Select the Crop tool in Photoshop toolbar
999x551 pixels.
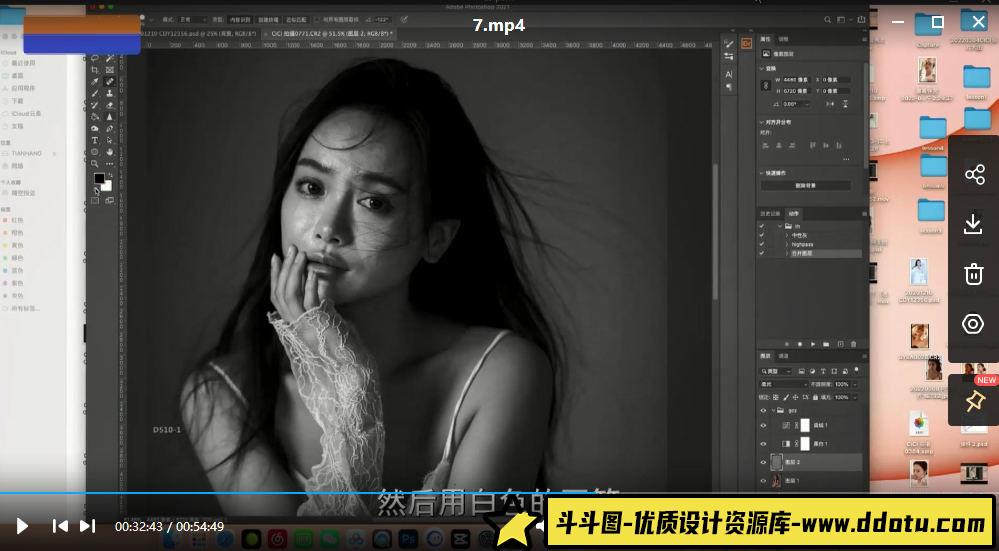94,69
